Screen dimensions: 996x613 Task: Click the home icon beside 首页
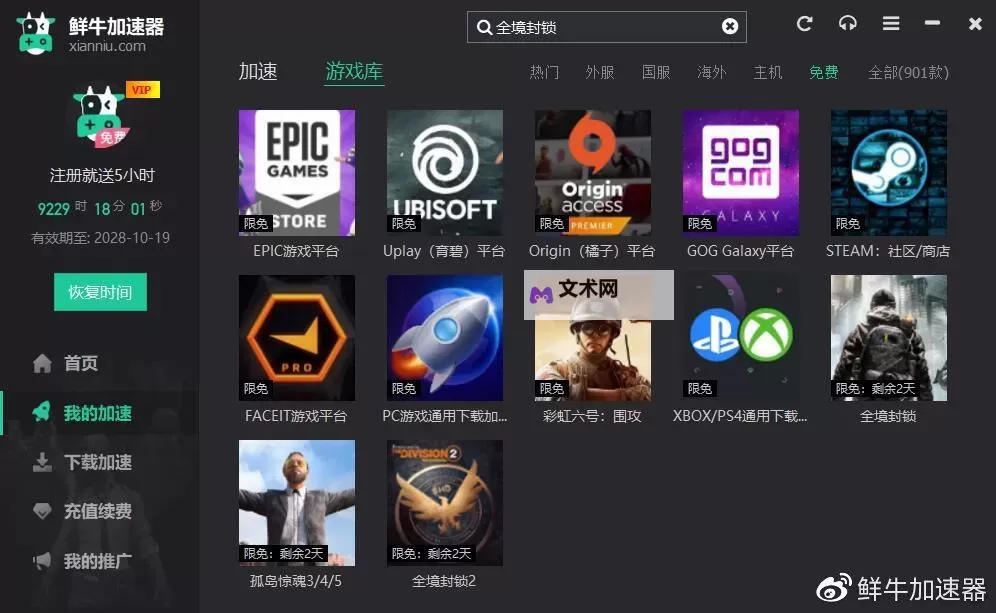click(x=42, y=363)
